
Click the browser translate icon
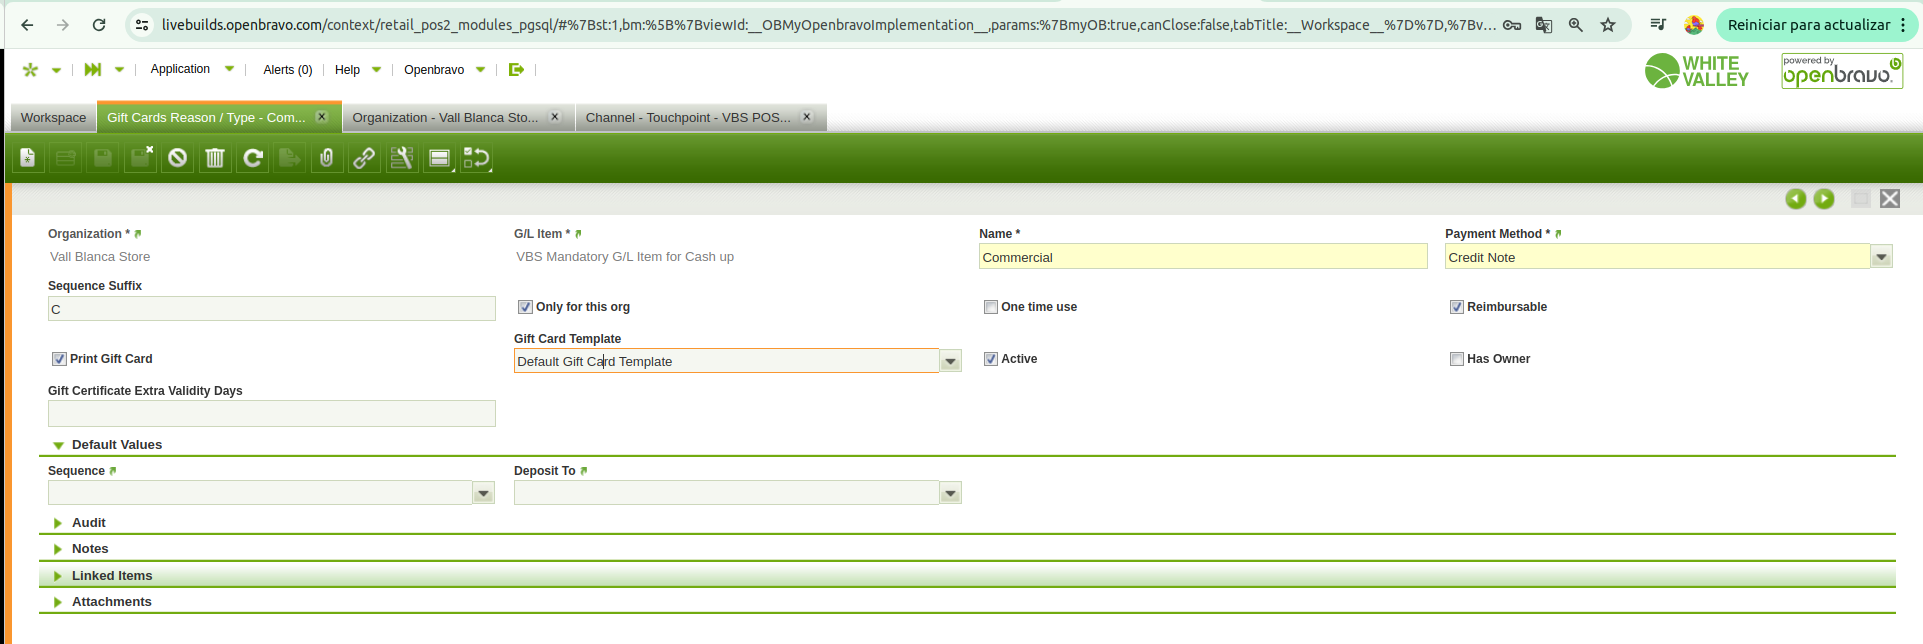coord(1544,25)
